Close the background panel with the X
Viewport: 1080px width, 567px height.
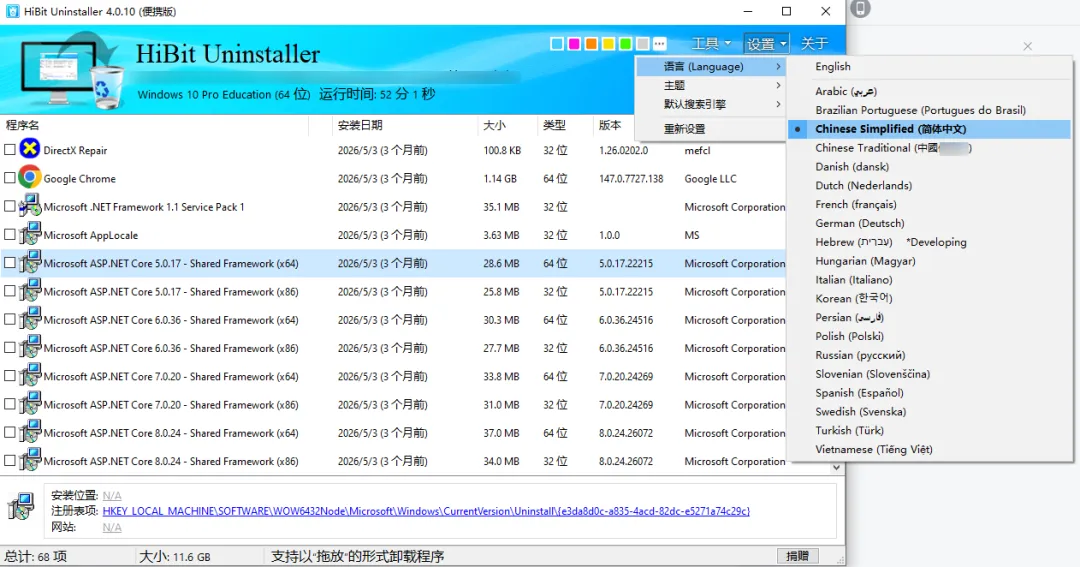tap(1028, 46)
